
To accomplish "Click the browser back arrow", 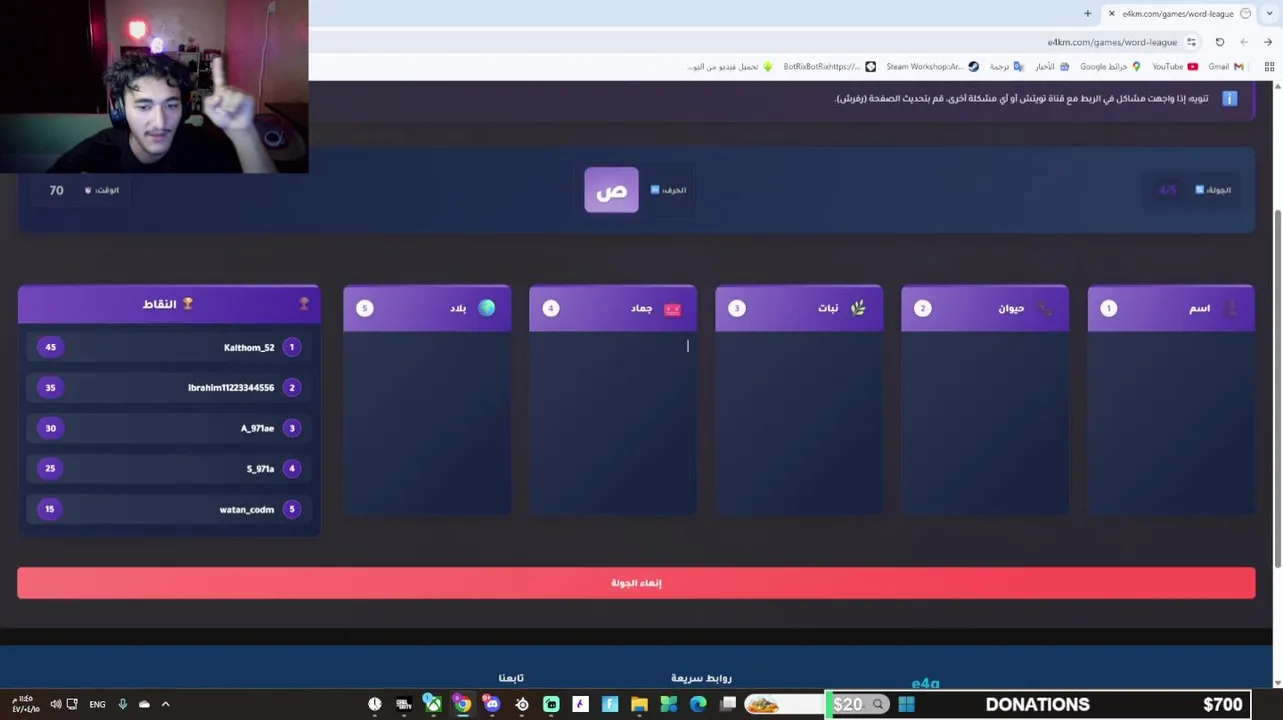I will click(x=1268, y=42).
